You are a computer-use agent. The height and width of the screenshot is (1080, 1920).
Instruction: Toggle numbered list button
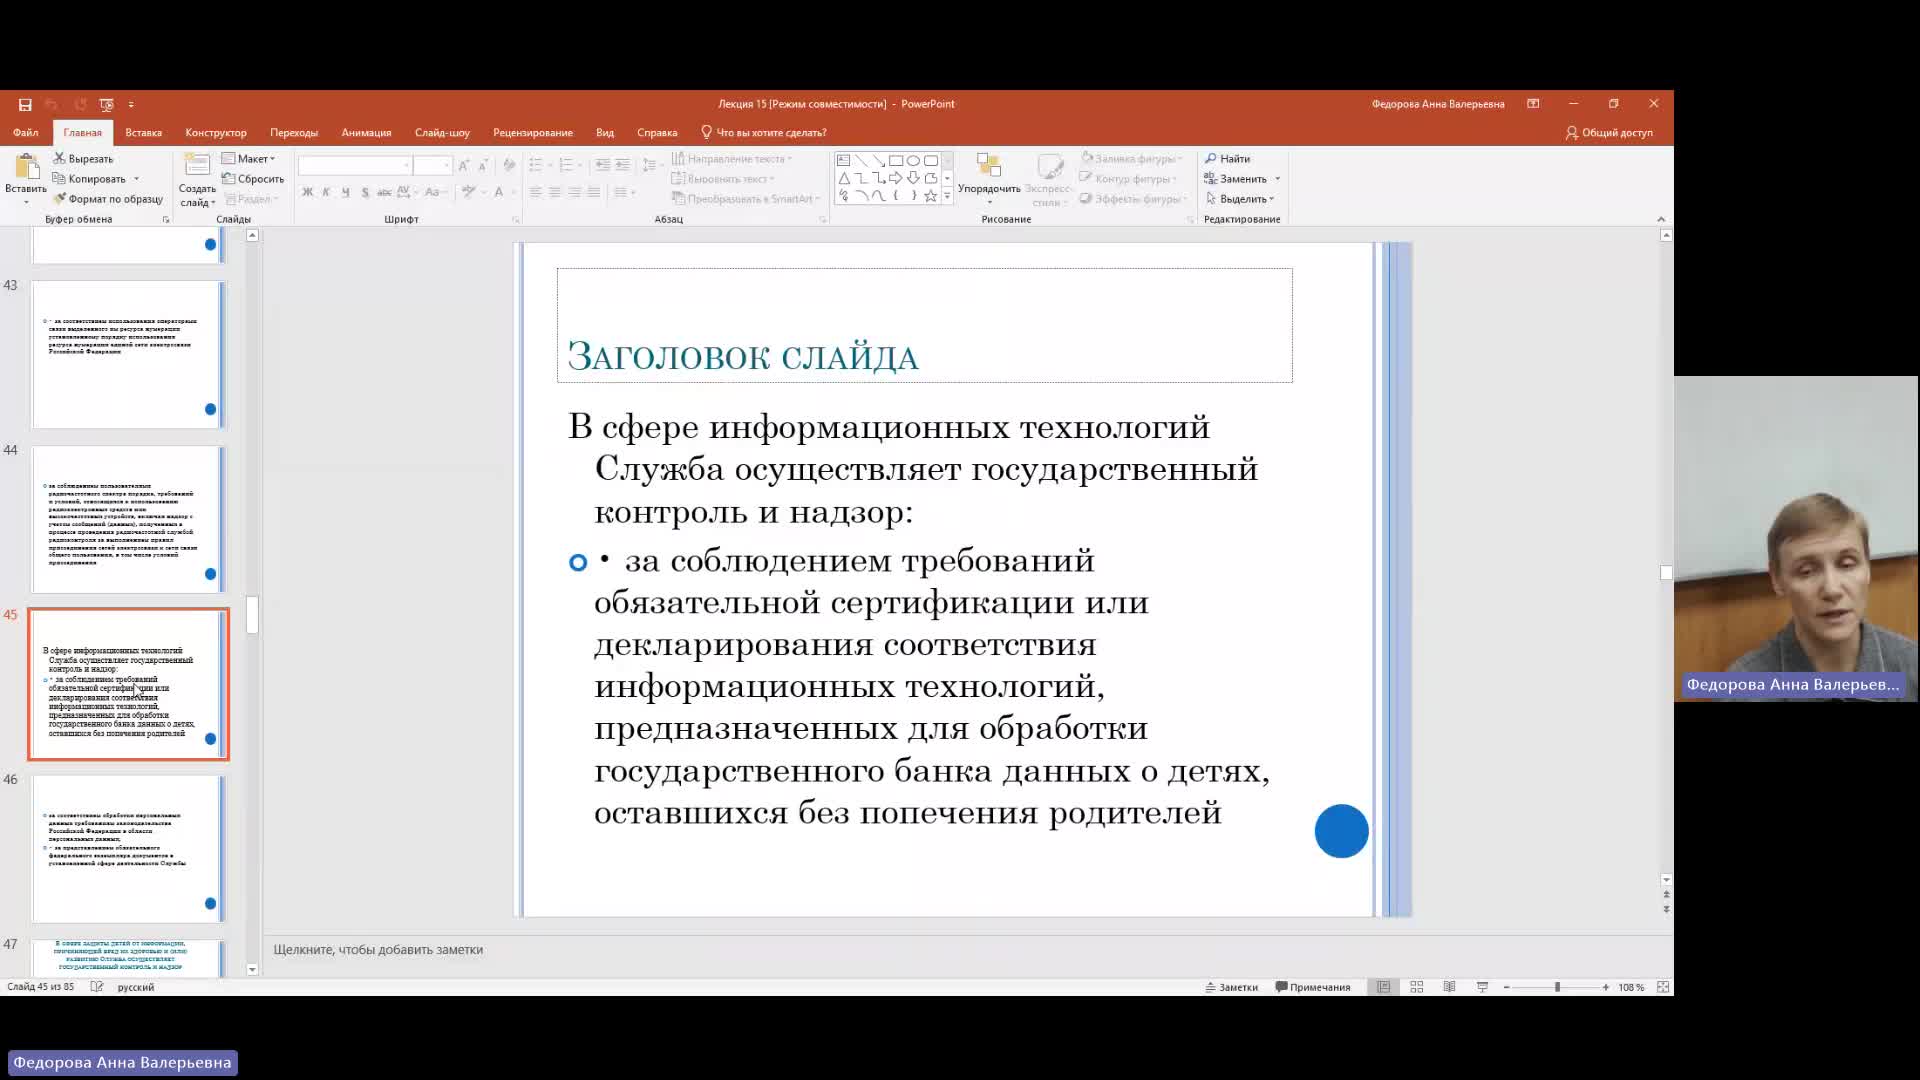566,164
